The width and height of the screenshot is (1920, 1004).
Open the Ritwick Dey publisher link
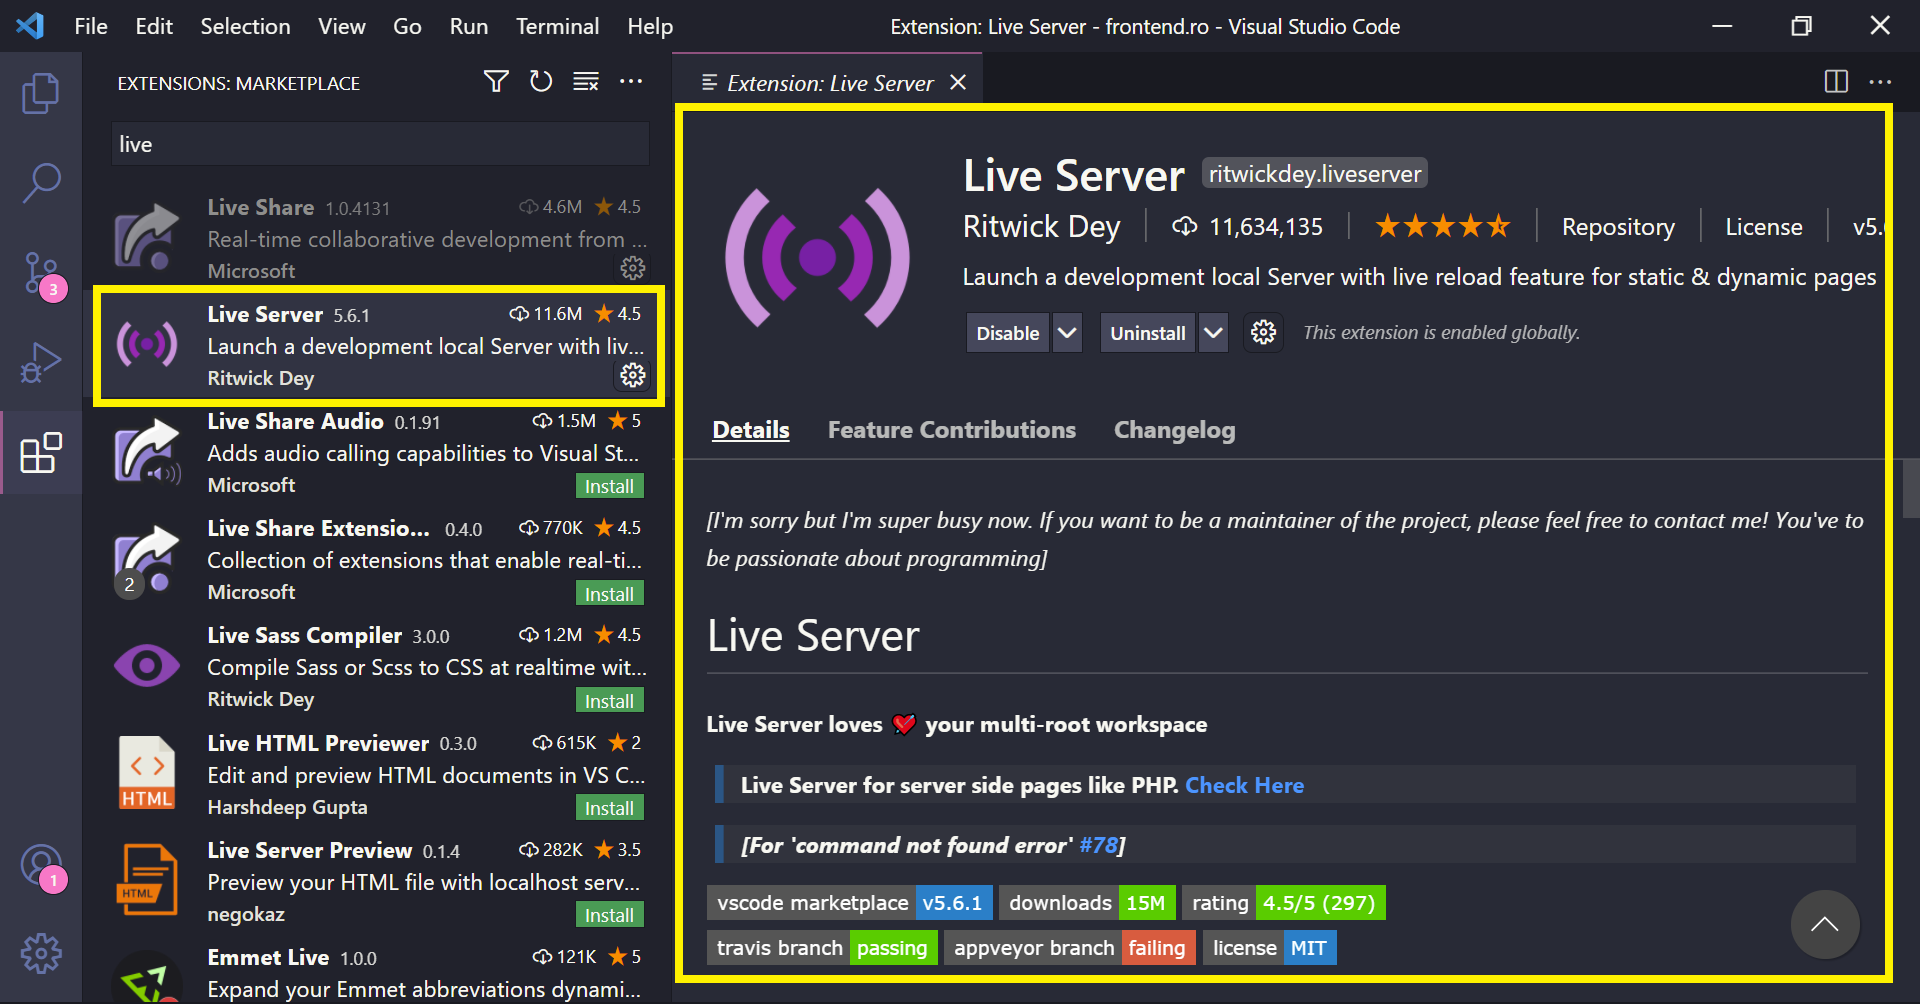1041,227
